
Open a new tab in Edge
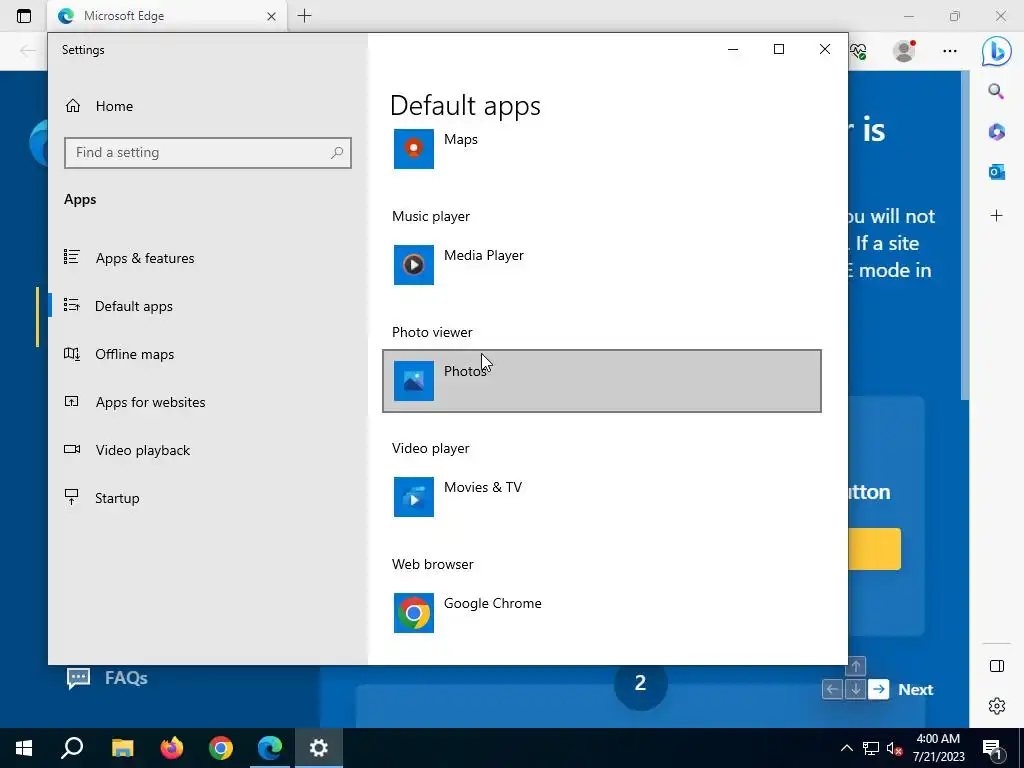point(304,16)
